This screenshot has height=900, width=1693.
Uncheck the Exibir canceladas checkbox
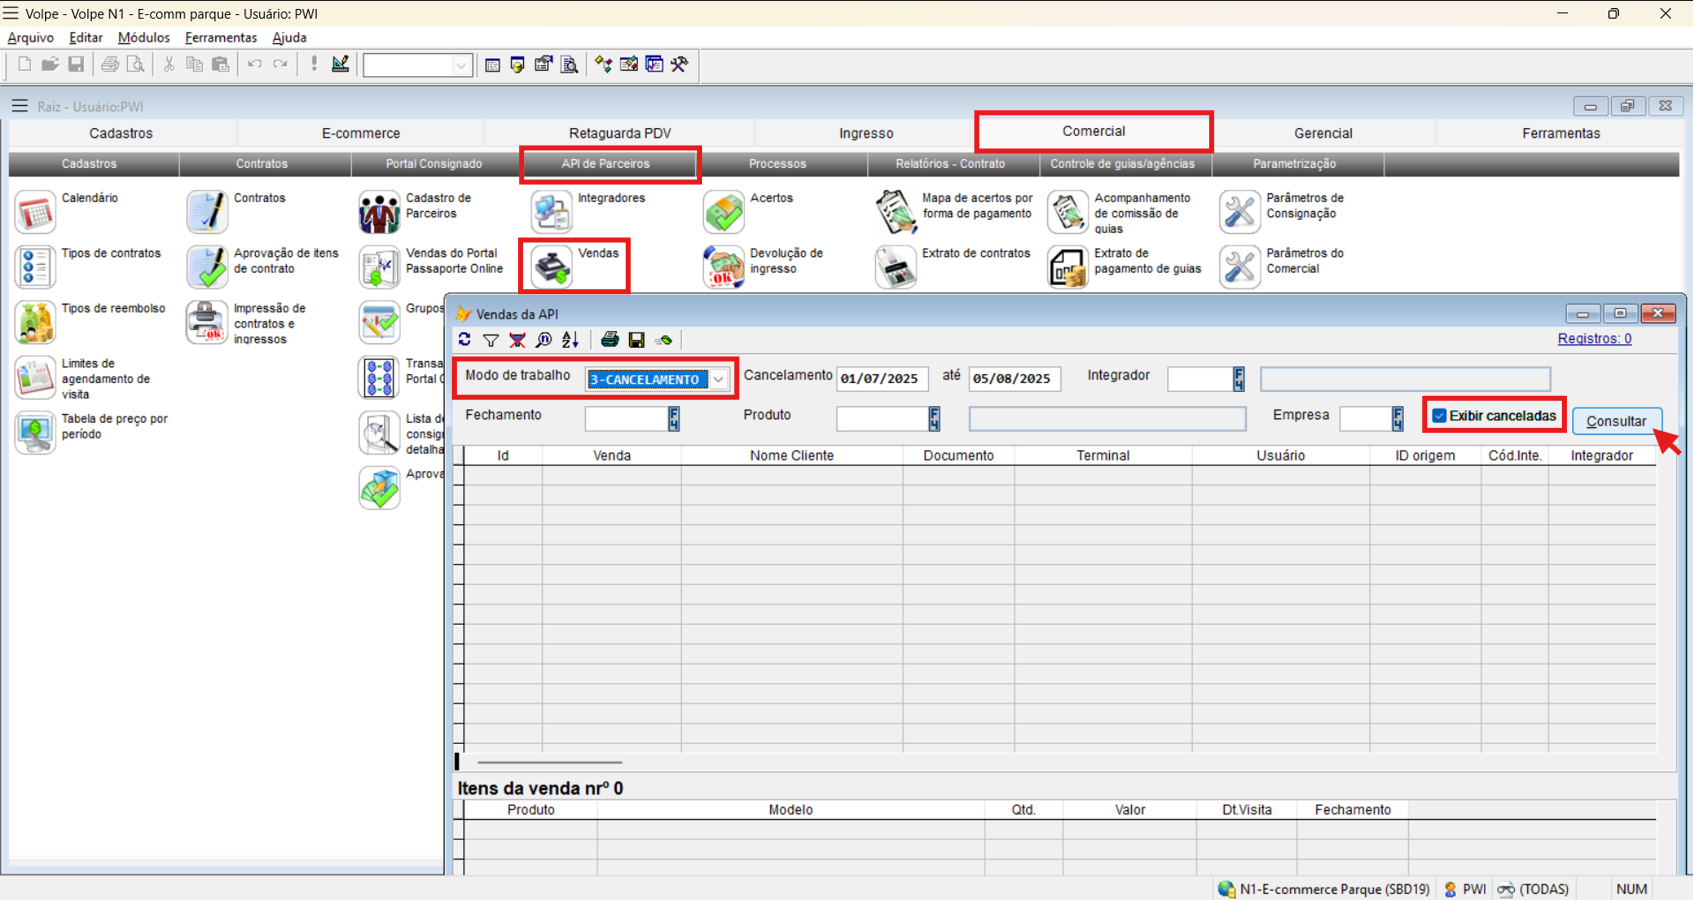coord(1439,416)
